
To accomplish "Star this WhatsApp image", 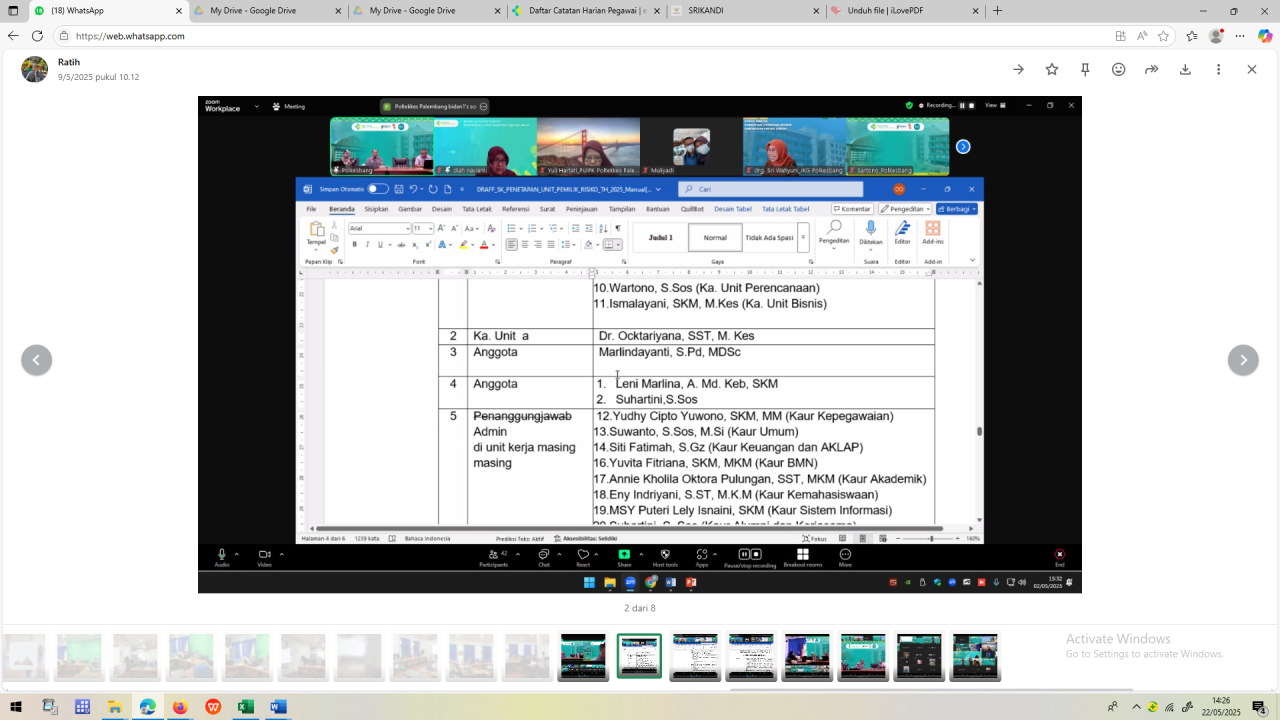I will coord(1052,69).
